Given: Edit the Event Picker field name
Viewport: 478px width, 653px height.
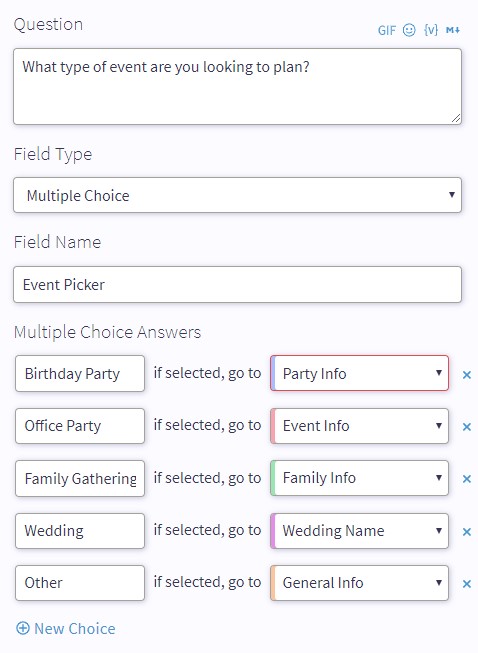Looking at the screenshot, I should (x=237, y=284).
